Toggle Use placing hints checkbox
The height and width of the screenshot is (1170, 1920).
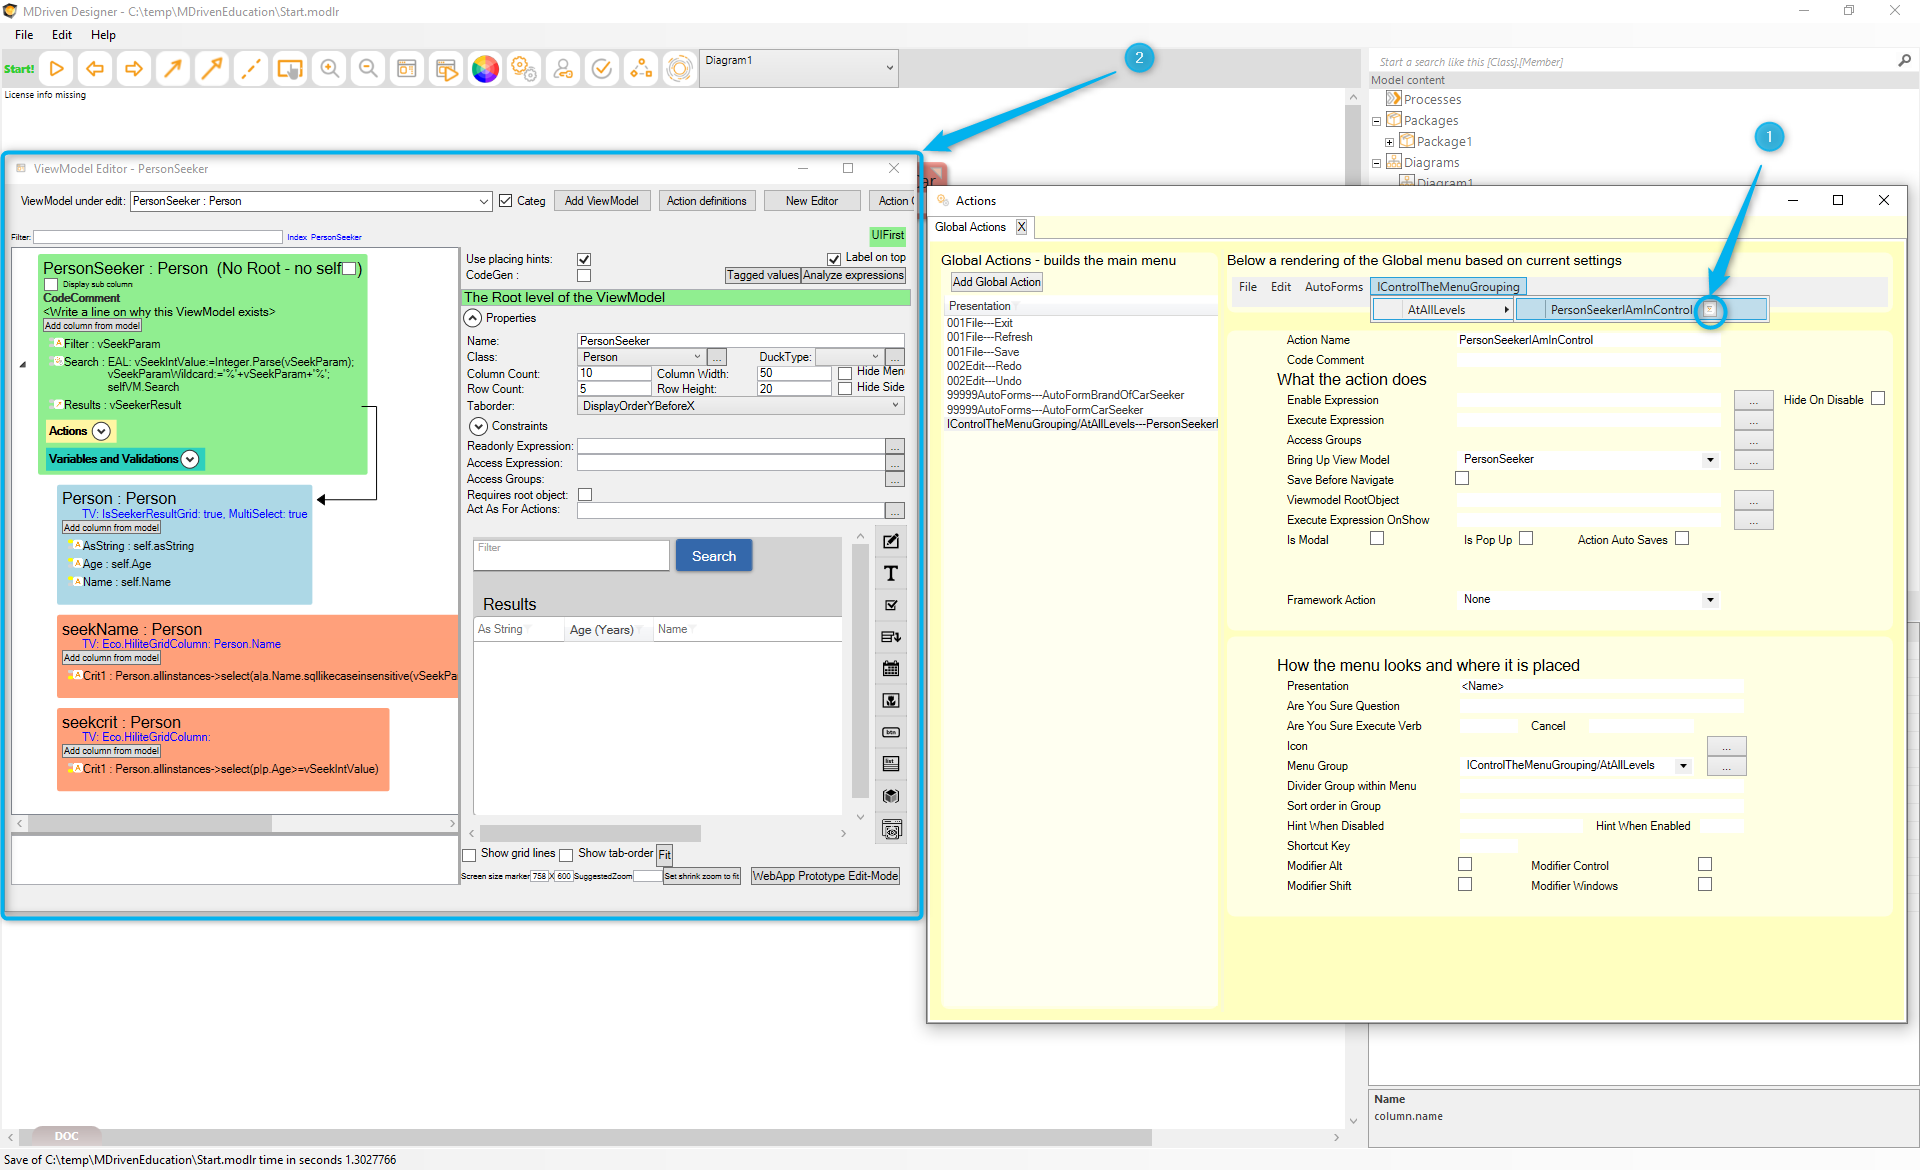(584, 259)
